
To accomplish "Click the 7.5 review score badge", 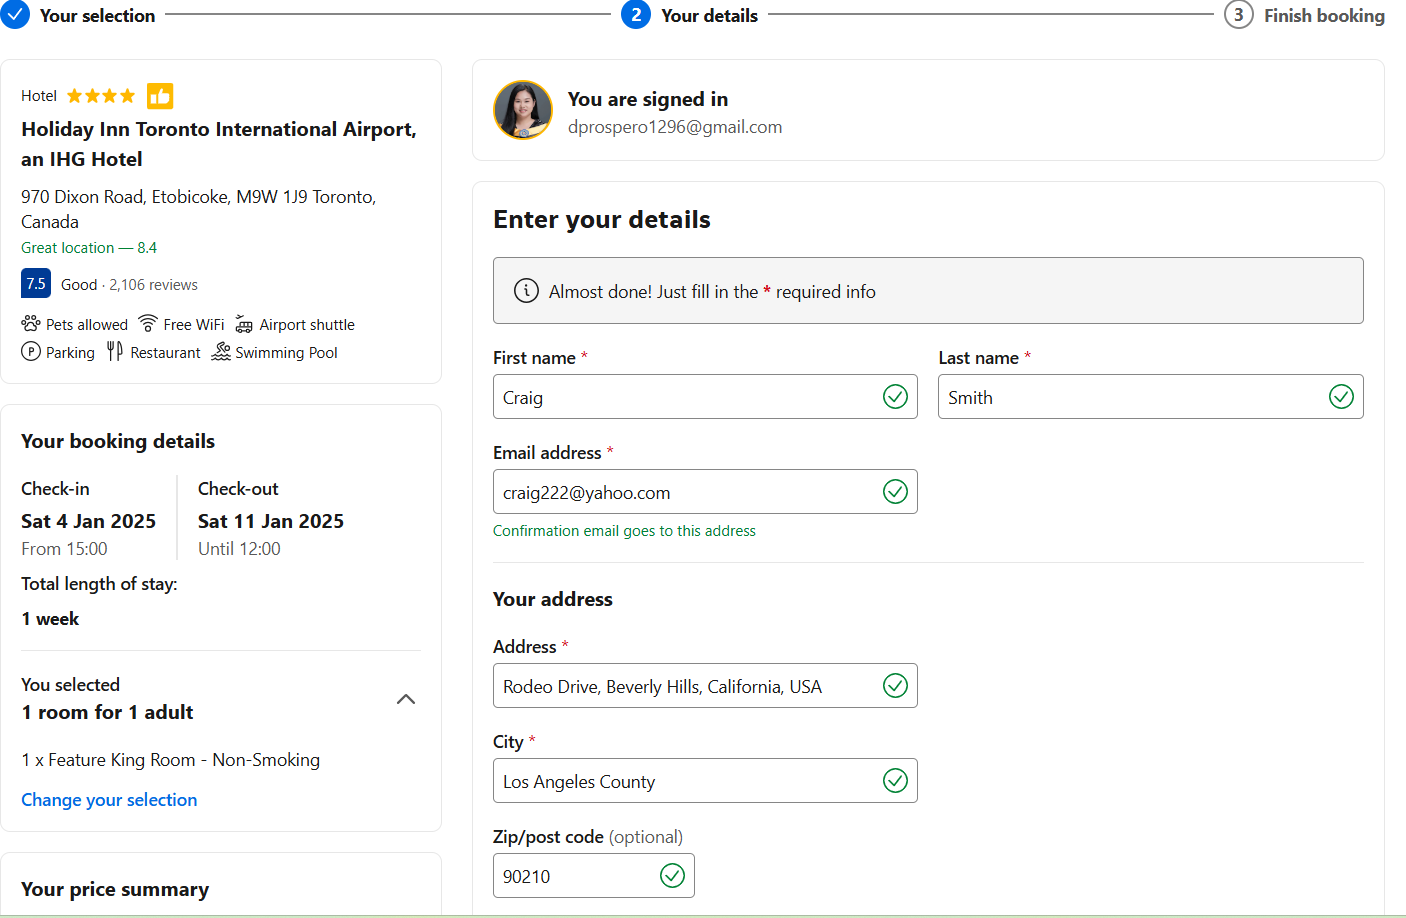I will pos(36,284).
